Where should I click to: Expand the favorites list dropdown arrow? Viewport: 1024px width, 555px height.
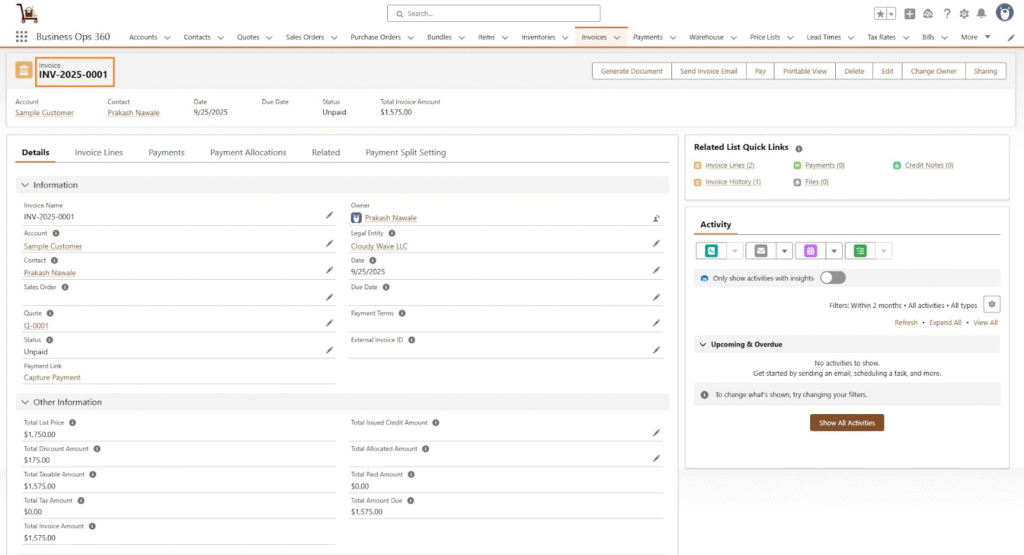pyautogui.click(x=890, y=14)
